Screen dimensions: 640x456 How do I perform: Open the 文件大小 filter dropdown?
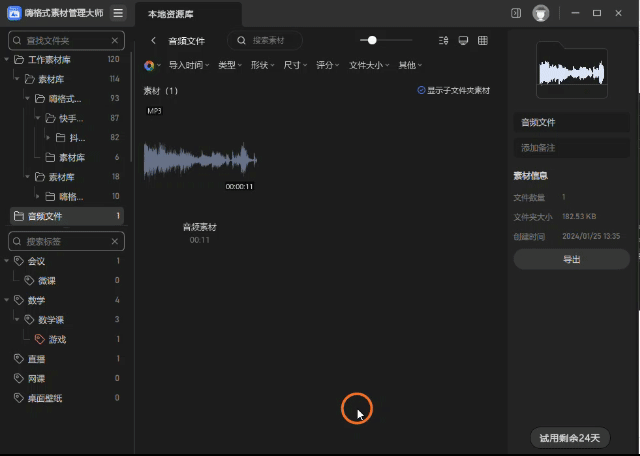click(369, 65)
